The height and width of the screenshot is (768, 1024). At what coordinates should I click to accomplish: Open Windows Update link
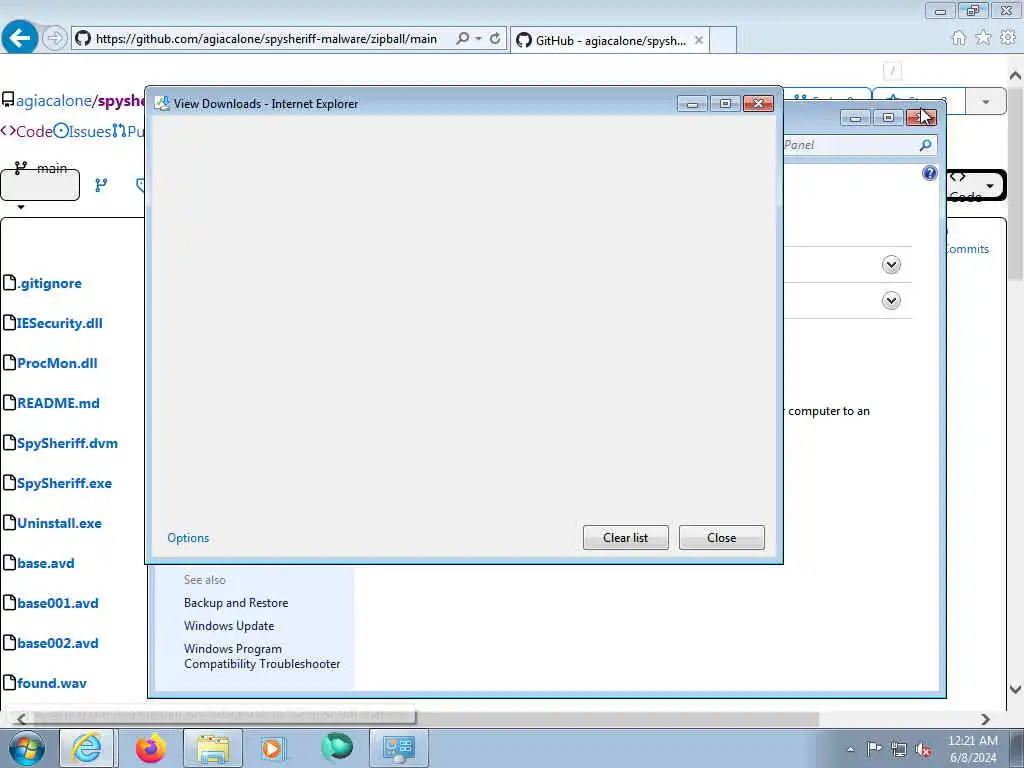pyautogui.click(x=229, y=626)
